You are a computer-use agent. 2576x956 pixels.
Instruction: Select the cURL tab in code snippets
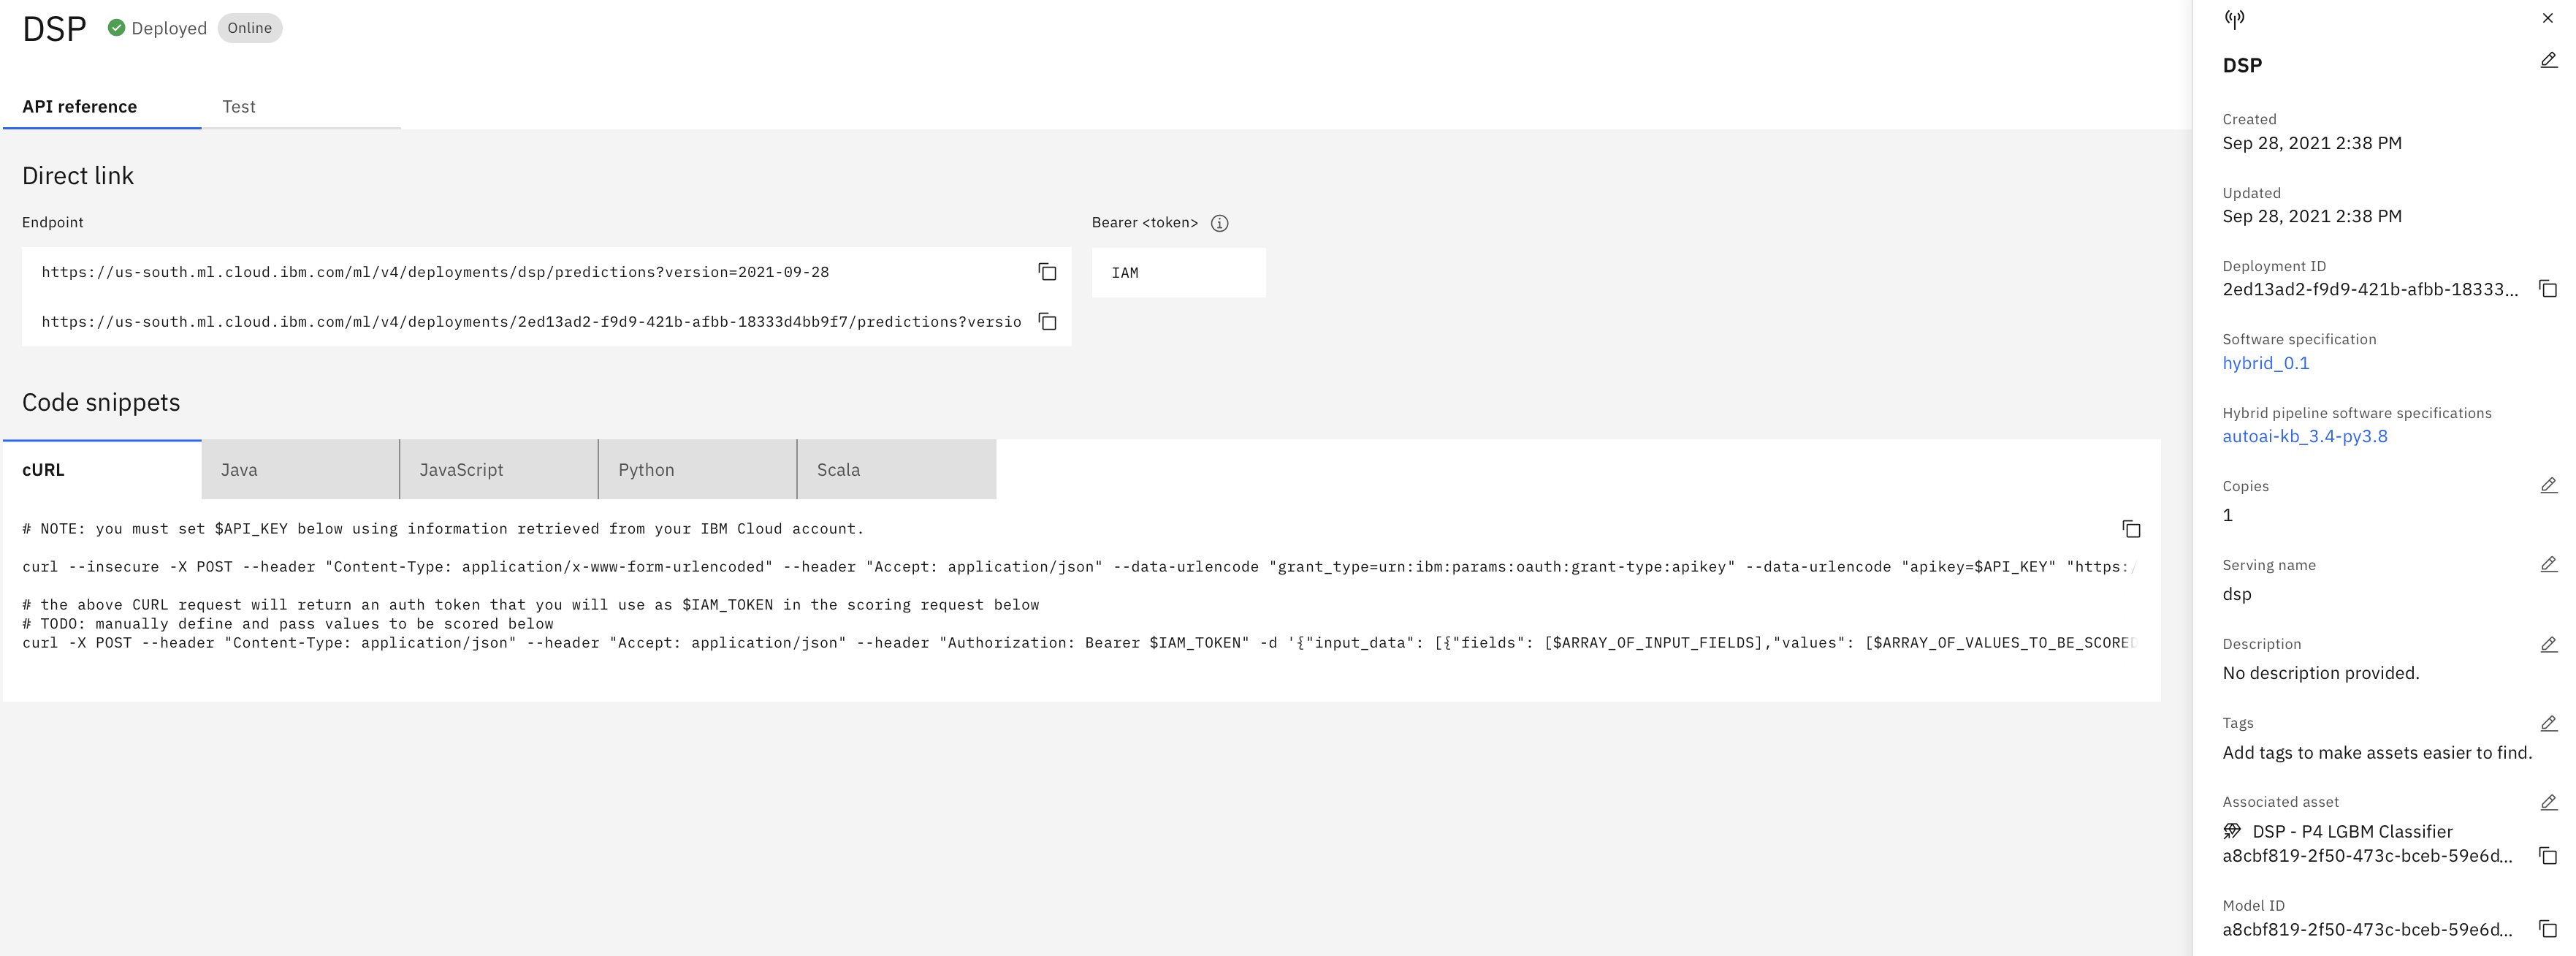click(x=45, y=470)
